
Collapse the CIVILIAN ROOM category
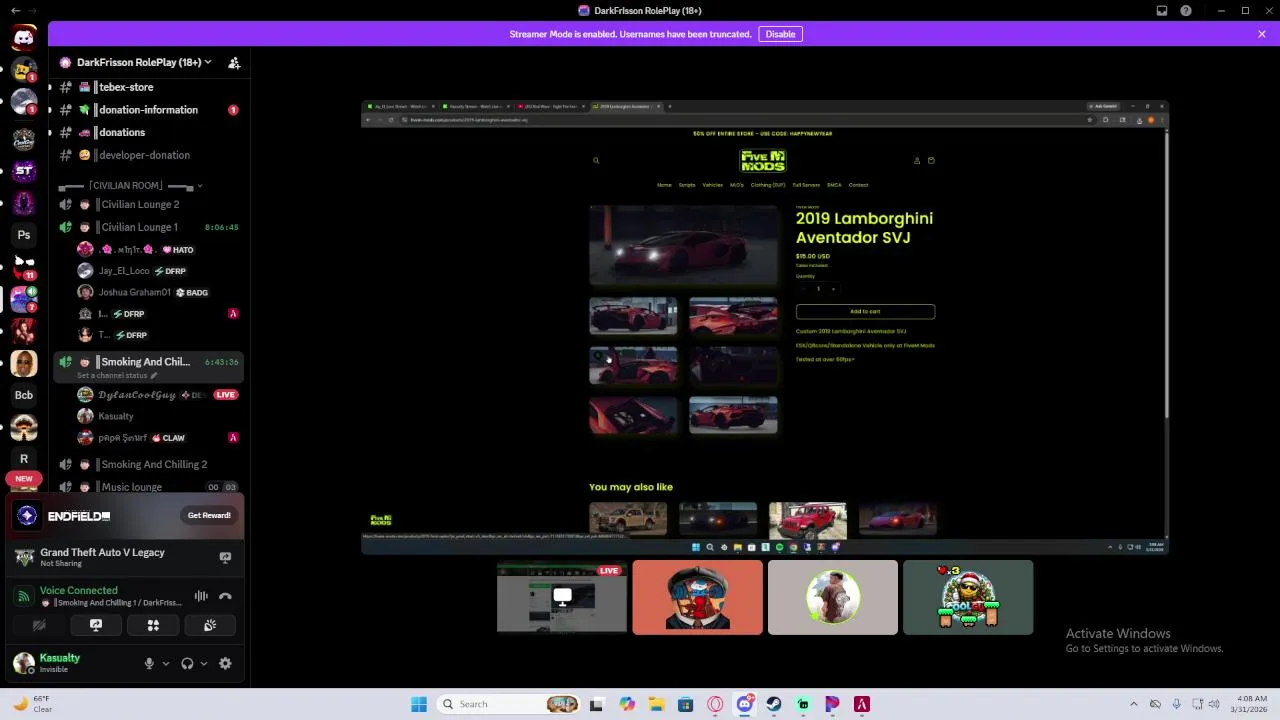click(x=130, y=185)
